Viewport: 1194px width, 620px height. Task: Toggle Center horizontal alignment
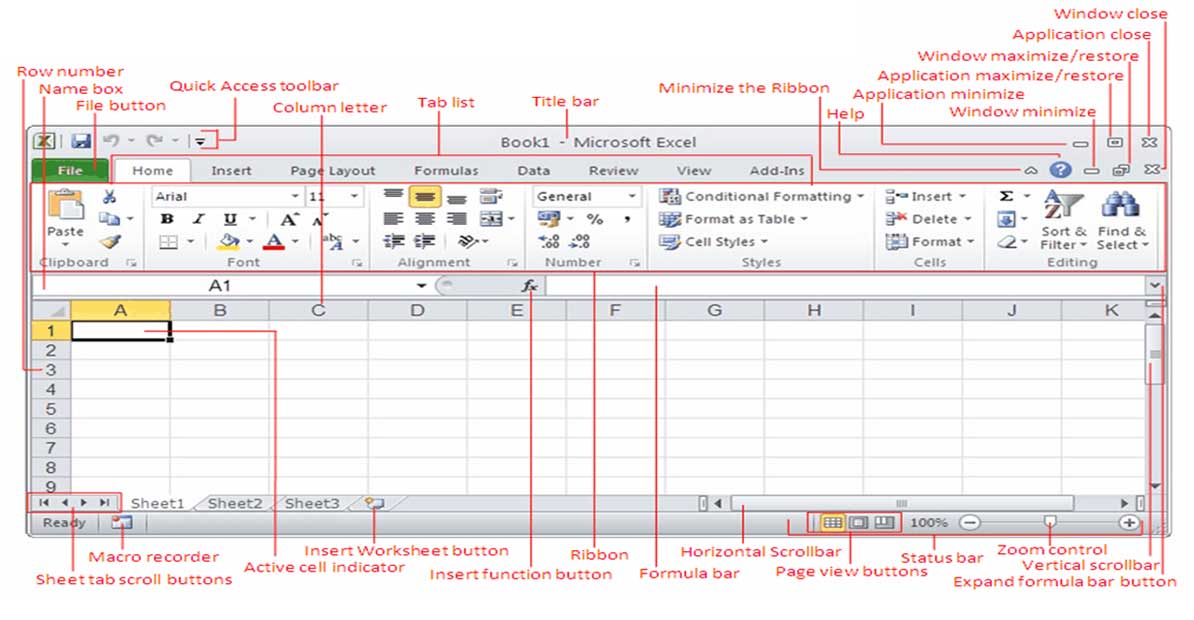424,219
